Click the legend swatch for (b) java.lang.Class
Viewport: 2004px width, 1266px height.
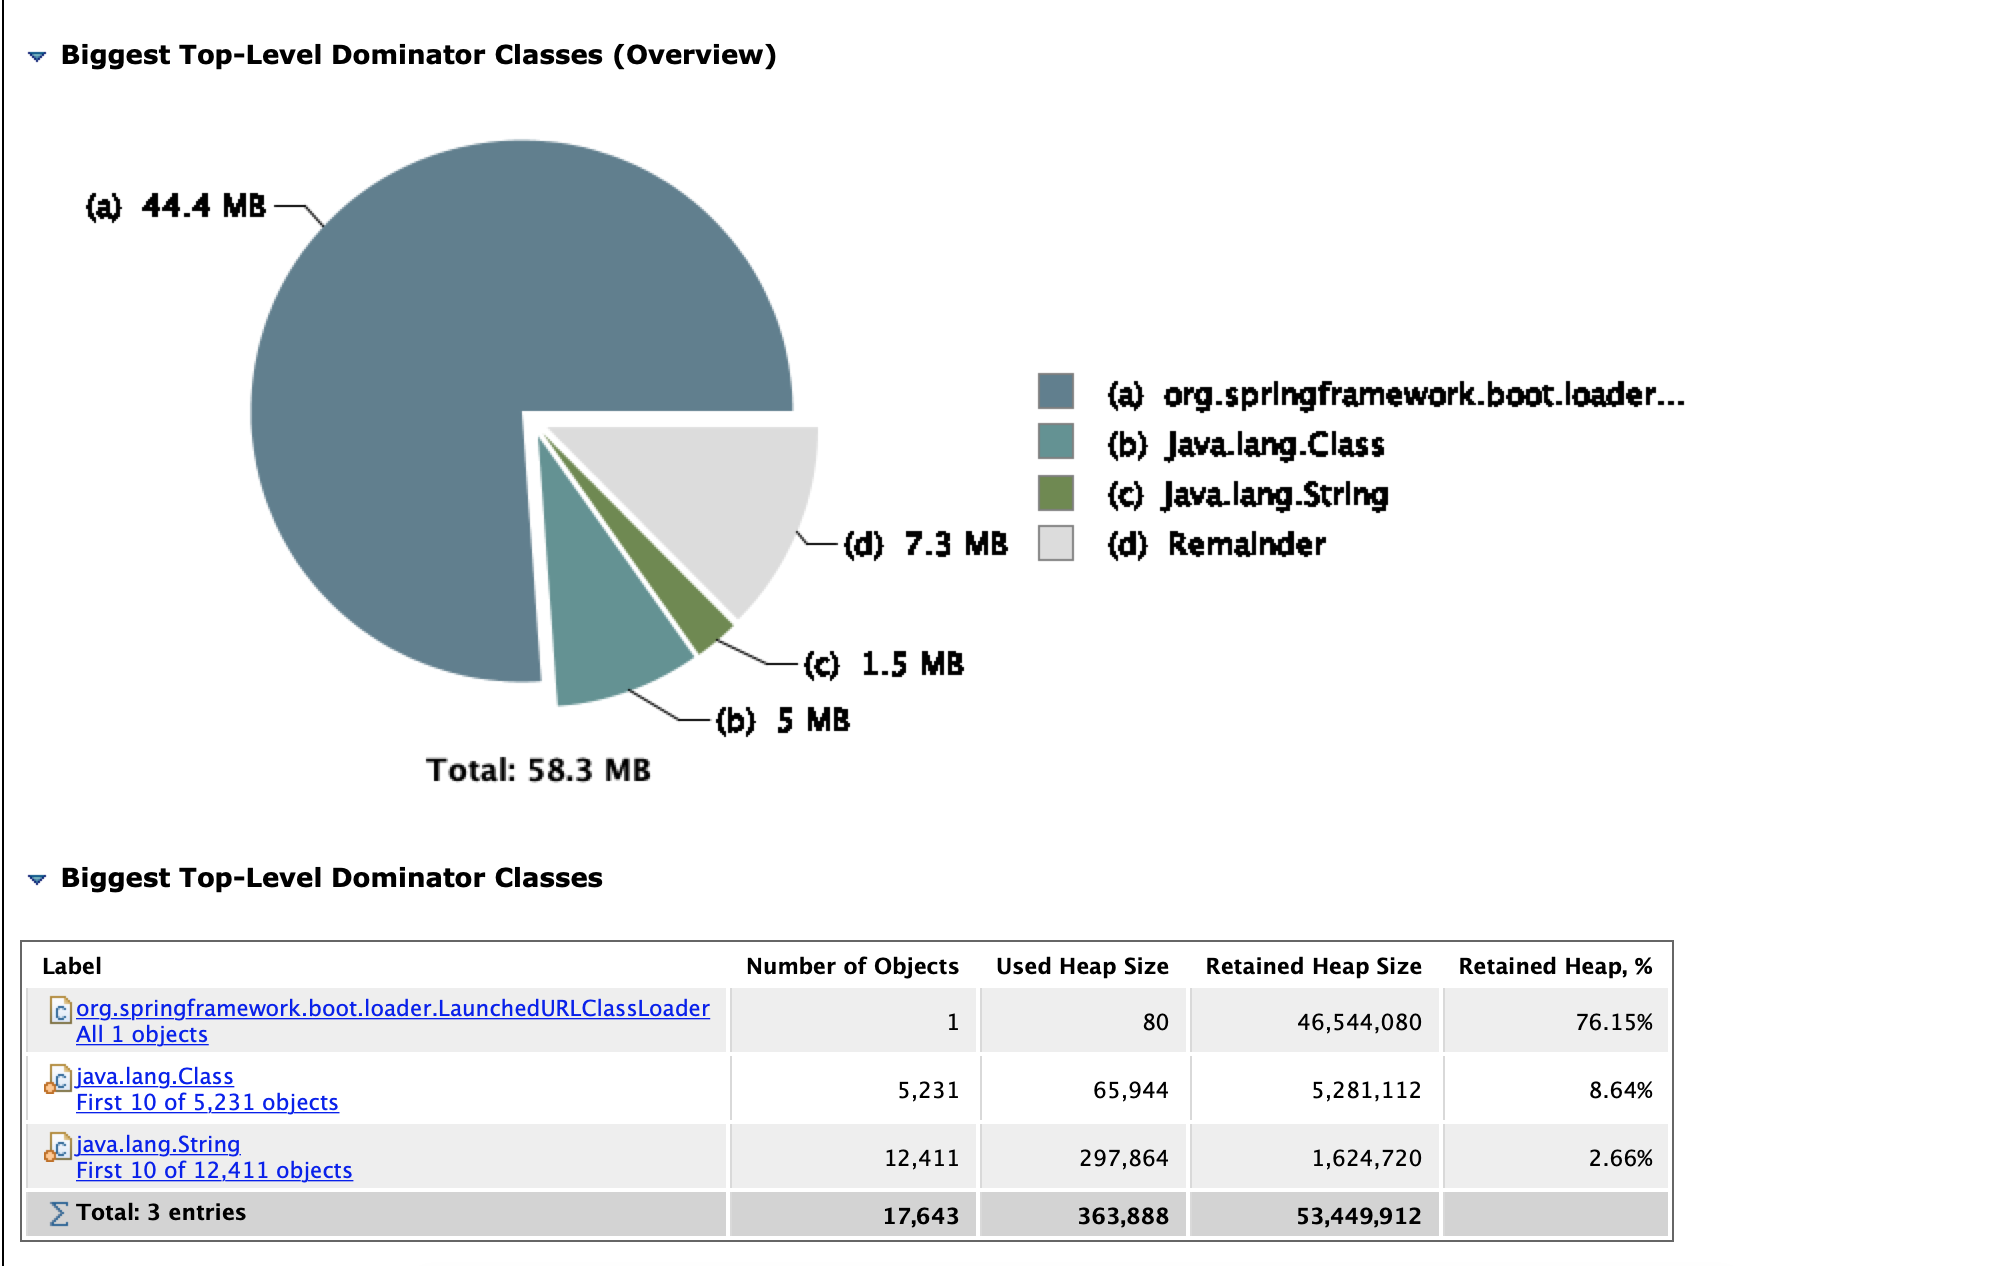pyautogui.click(x=1056, y=441)
